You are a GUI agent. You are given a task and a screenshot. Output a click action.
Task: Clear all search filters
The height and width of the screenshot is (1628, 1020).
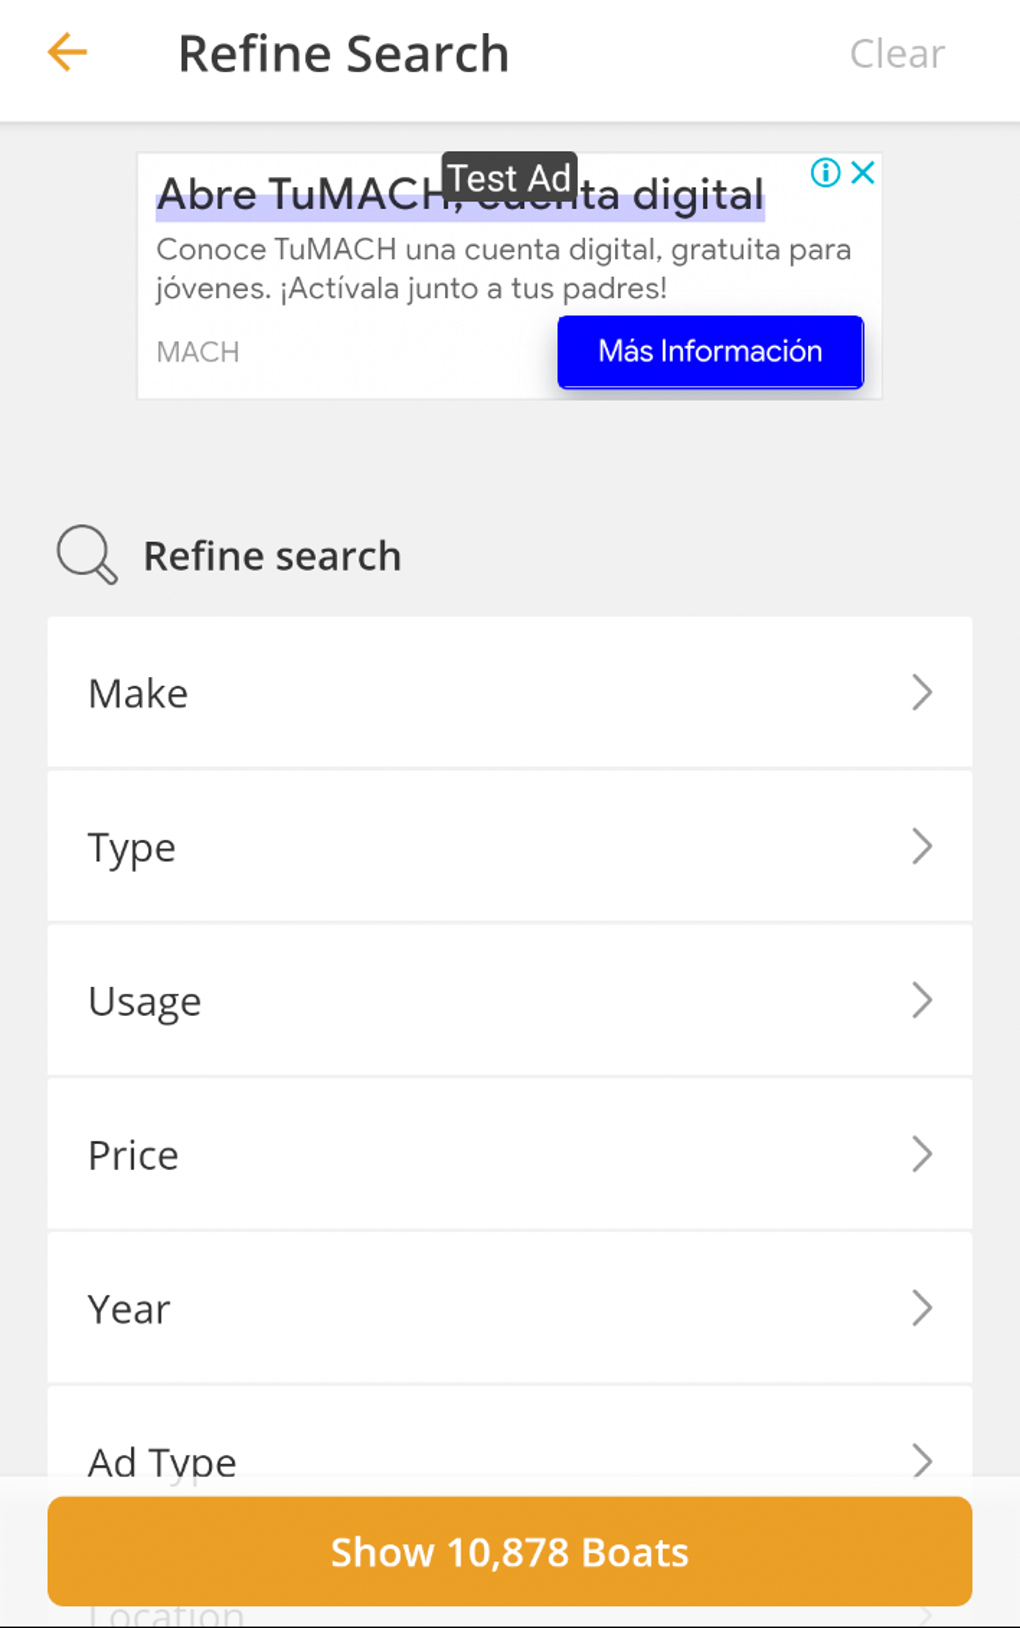pos(896,54)
